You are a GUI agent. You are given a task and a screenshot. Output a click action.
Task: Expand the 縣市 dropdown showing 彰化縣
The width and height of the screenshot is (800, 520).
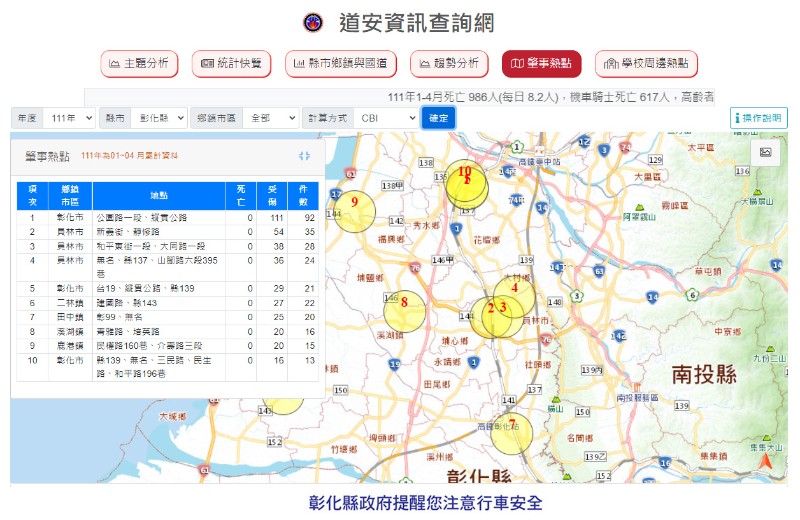point(158,118)
